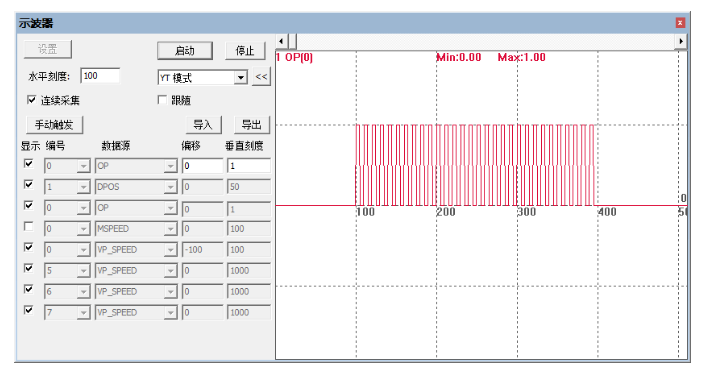Enable the 跟随 follow checkbox
Screen dimensions: 707x378
[162, 100]
